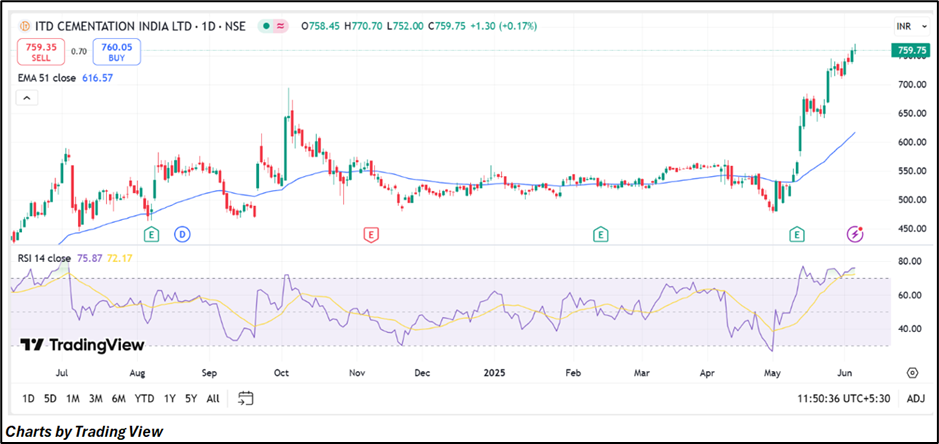Click the TradingView logo
This screenshot has width=939, height=444.
pyautogui.click(x=82, y=345)
